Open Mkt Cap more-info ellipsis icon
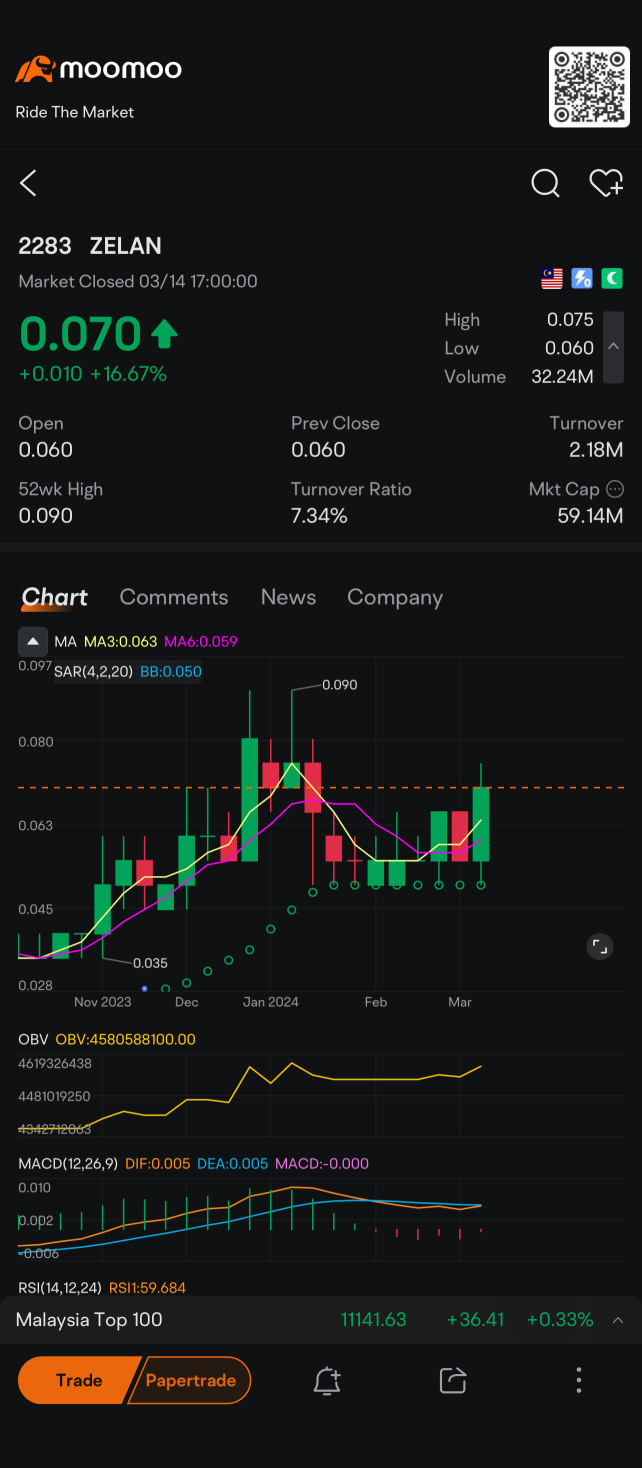 tap(615, 489)
